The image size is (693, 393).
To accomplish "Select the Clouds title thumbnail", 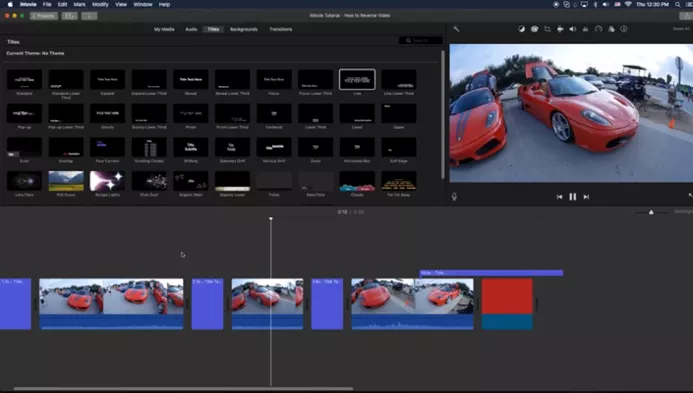I will [x=357, y=181].
